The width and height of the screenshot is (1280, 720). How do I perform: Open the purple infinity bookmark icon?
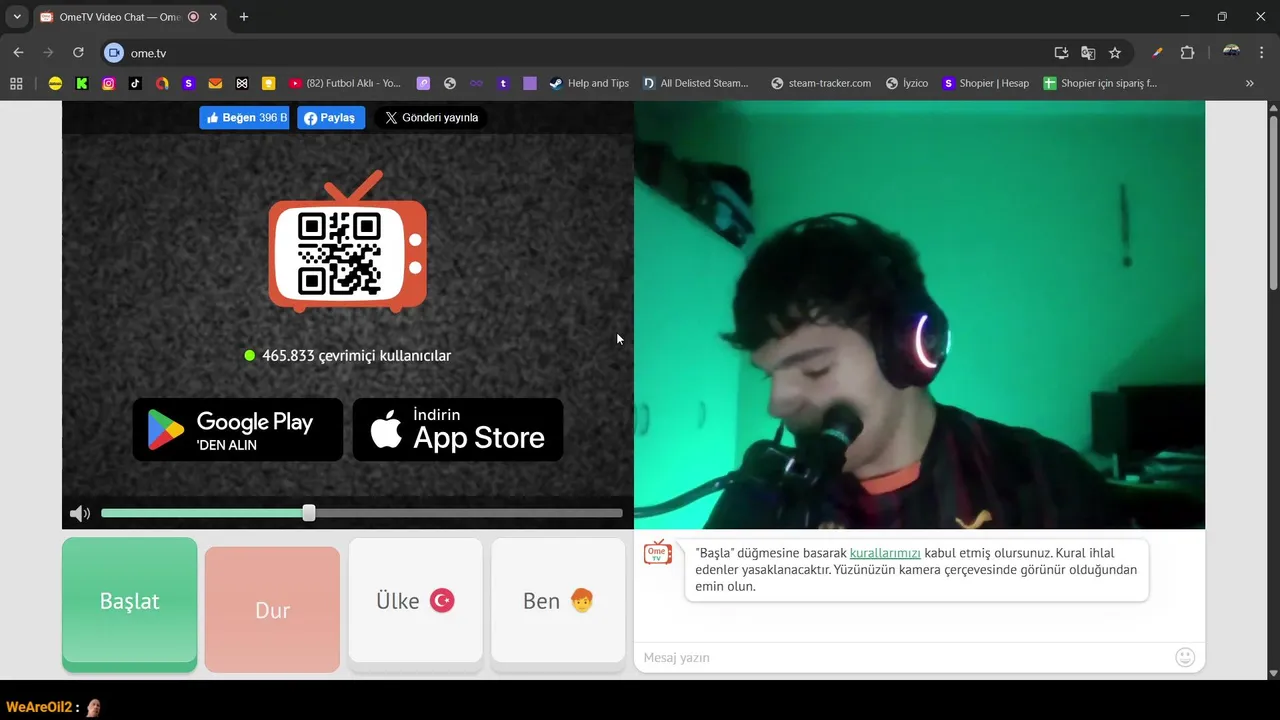(477, 83)
